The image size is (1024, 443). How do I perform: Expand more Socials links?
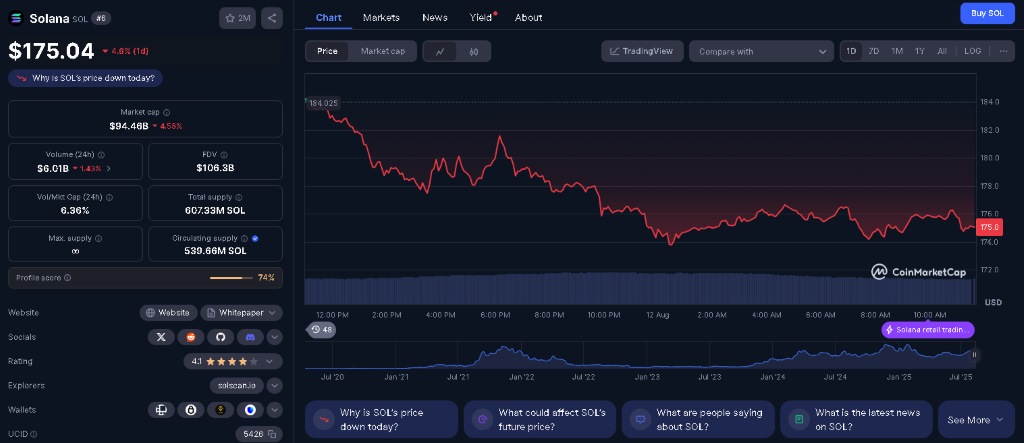(x=274, y=337)
